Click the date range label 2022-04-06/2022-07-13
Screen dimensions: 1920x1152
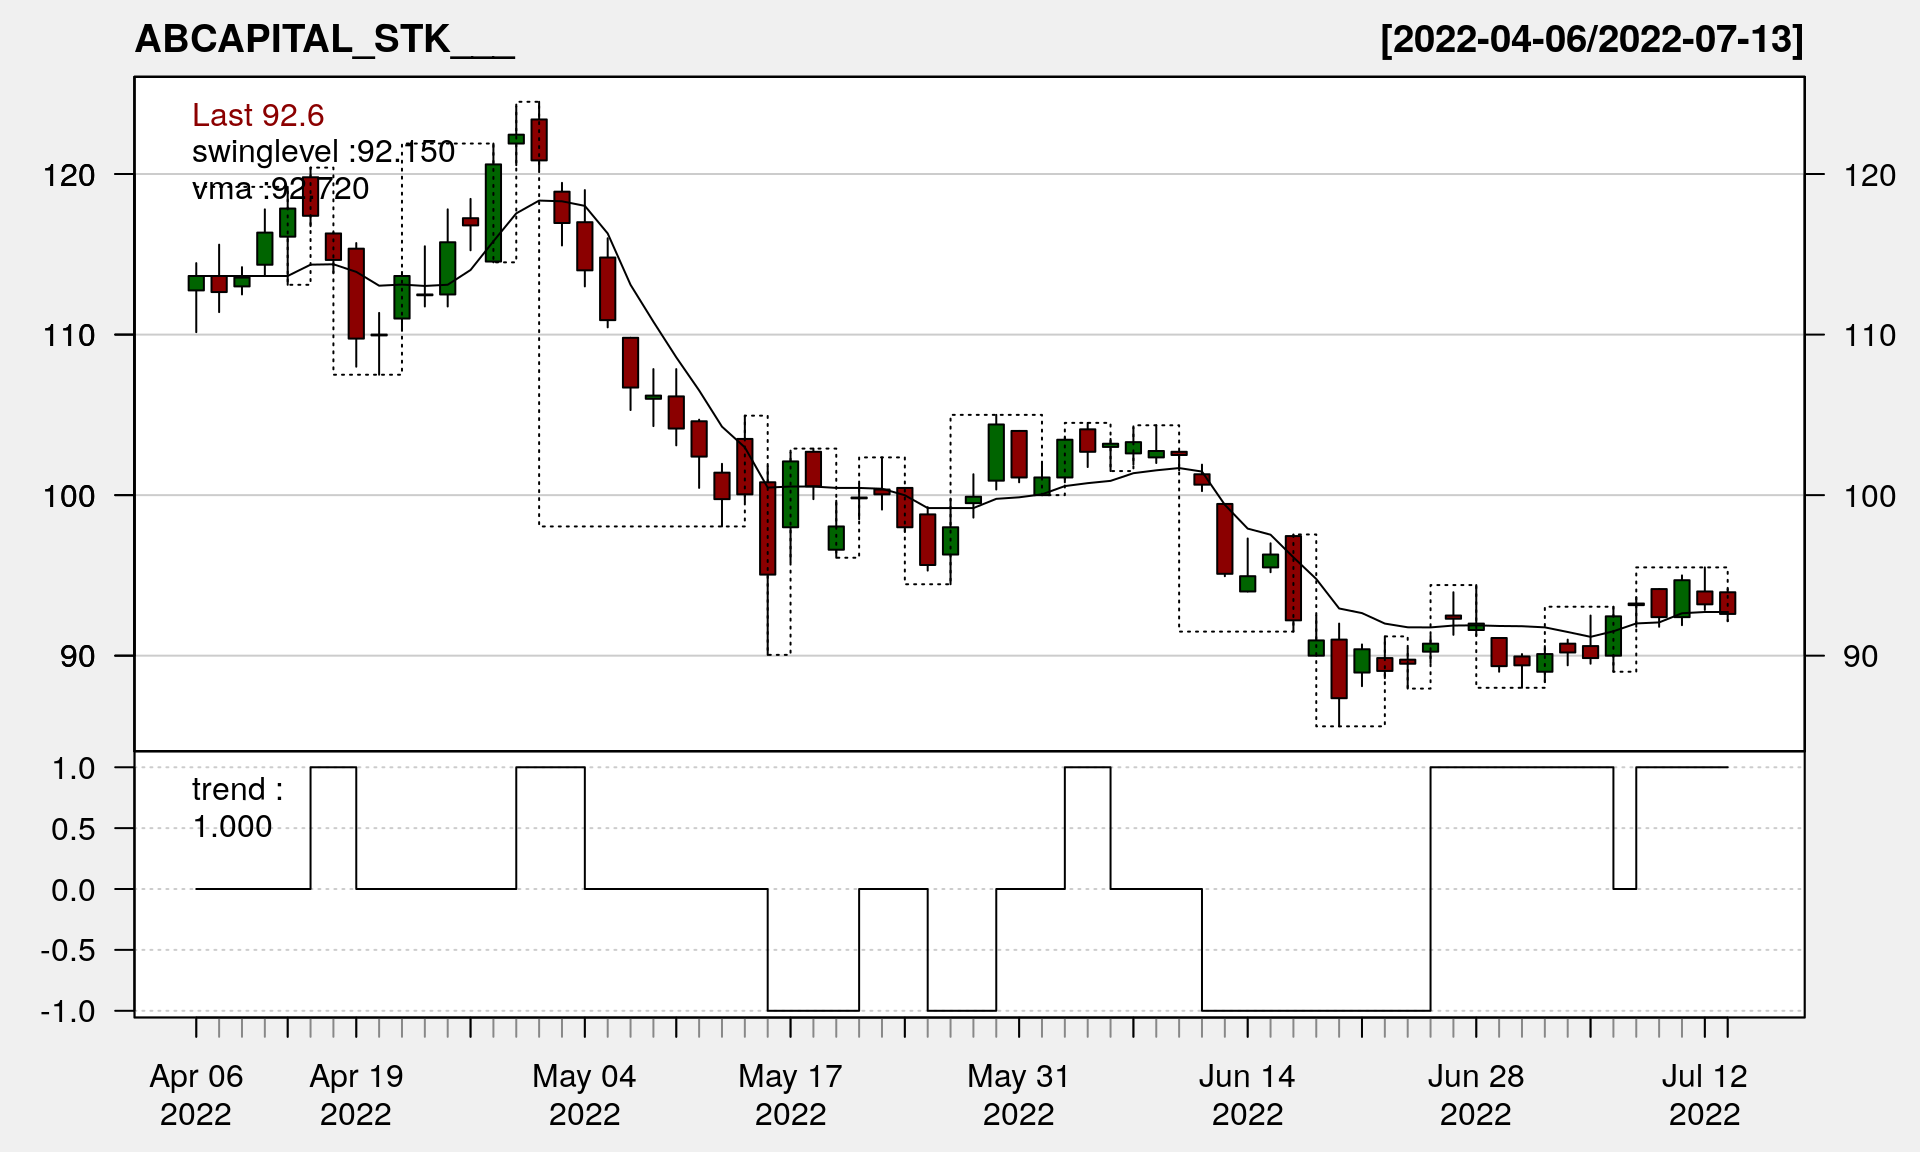[1591, 40]
